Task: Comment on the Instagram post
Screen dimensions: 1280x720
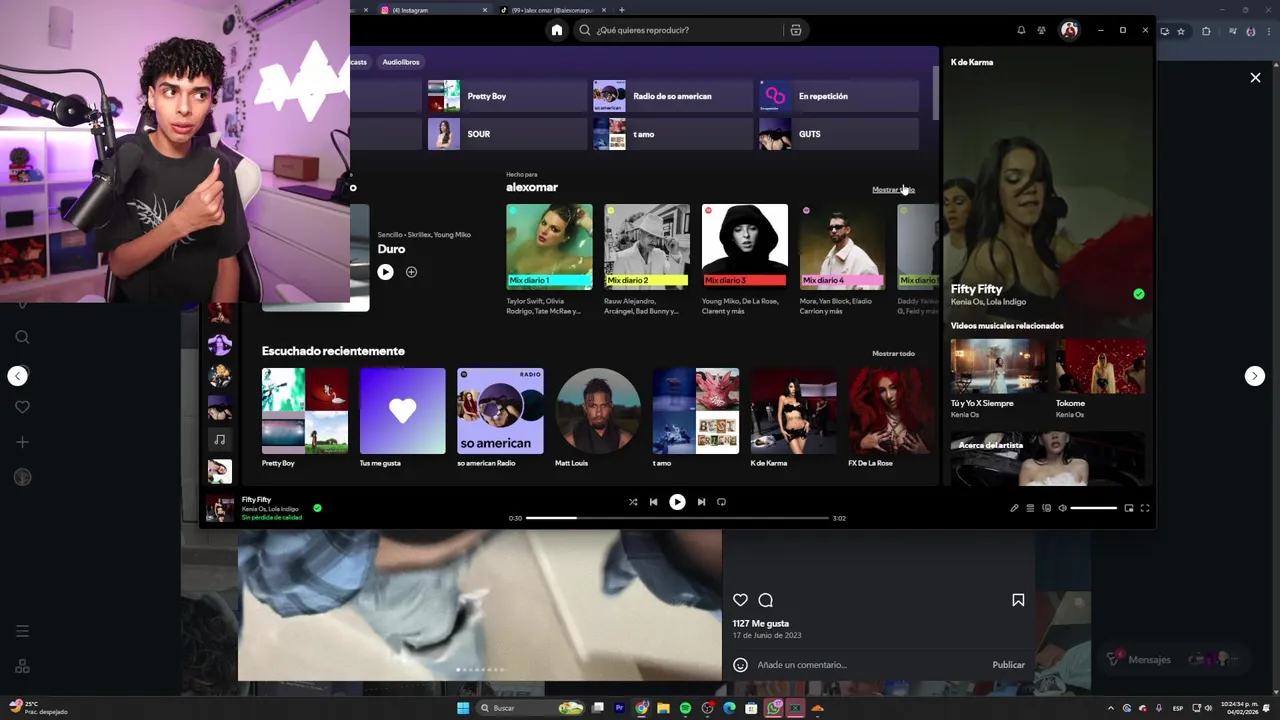Action: point(766,600)
